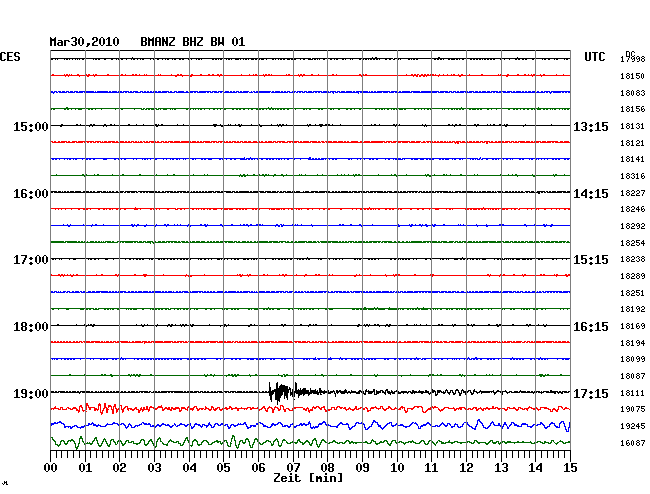Select minute tick label 00
The height and width of the screenshot is (494, 650).
(51, 468)
